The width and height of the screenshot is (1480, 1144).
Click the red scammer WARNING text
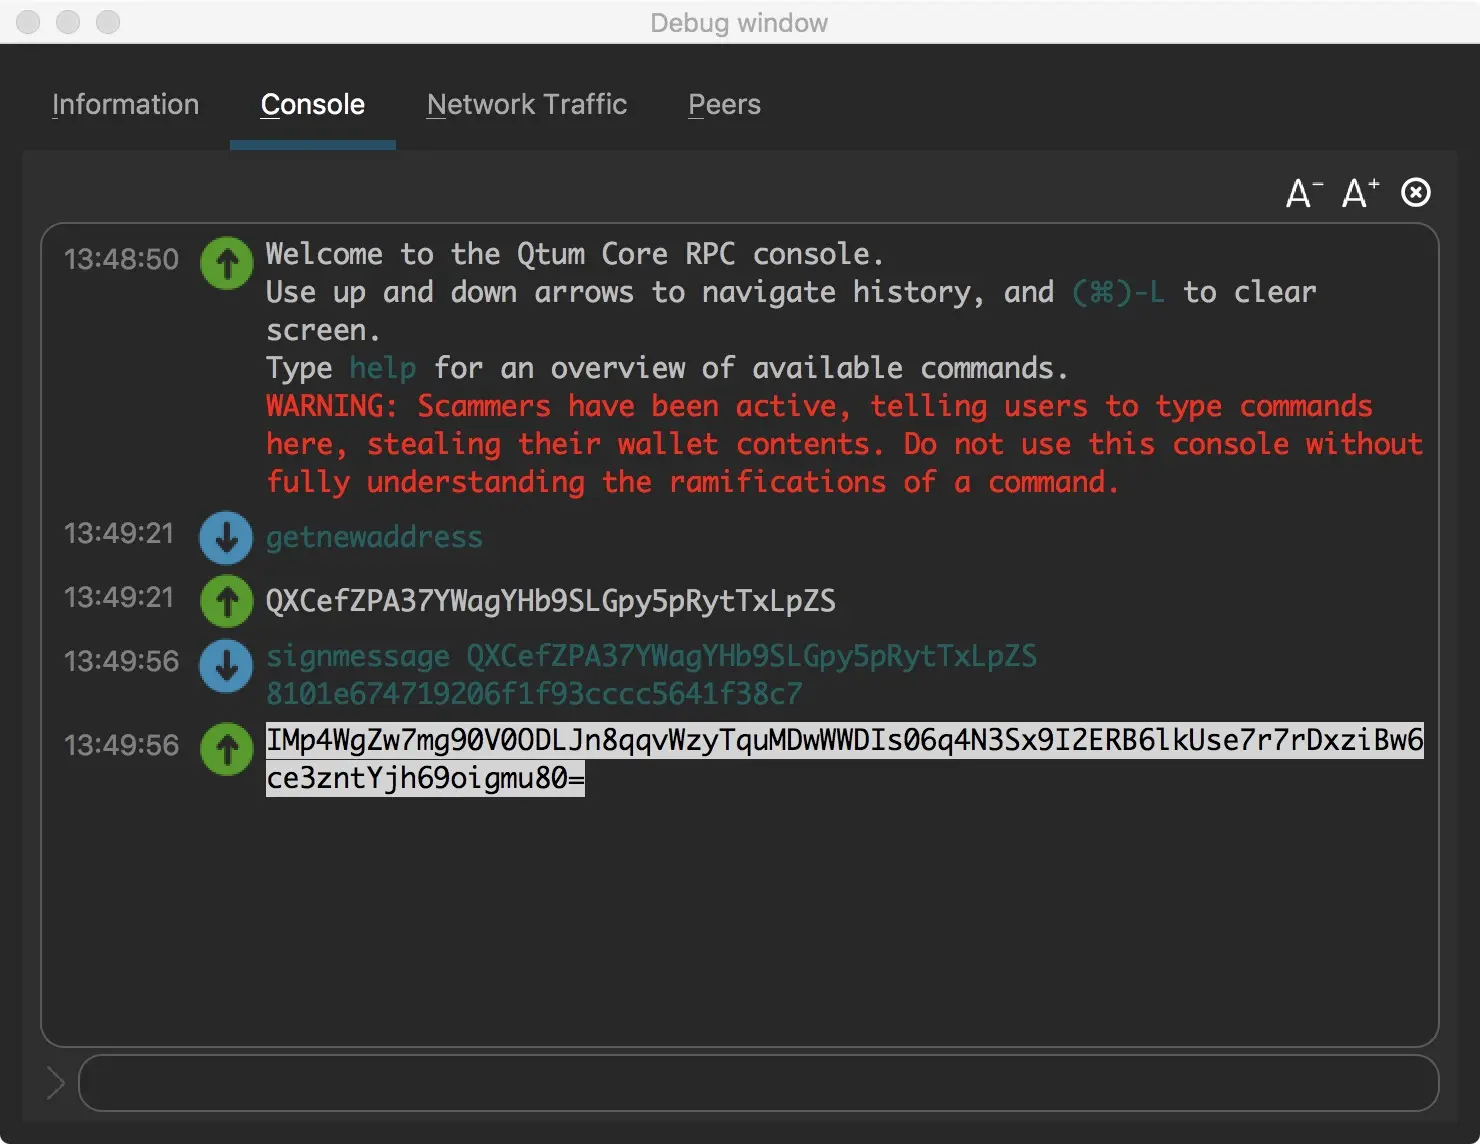point(844,444)
